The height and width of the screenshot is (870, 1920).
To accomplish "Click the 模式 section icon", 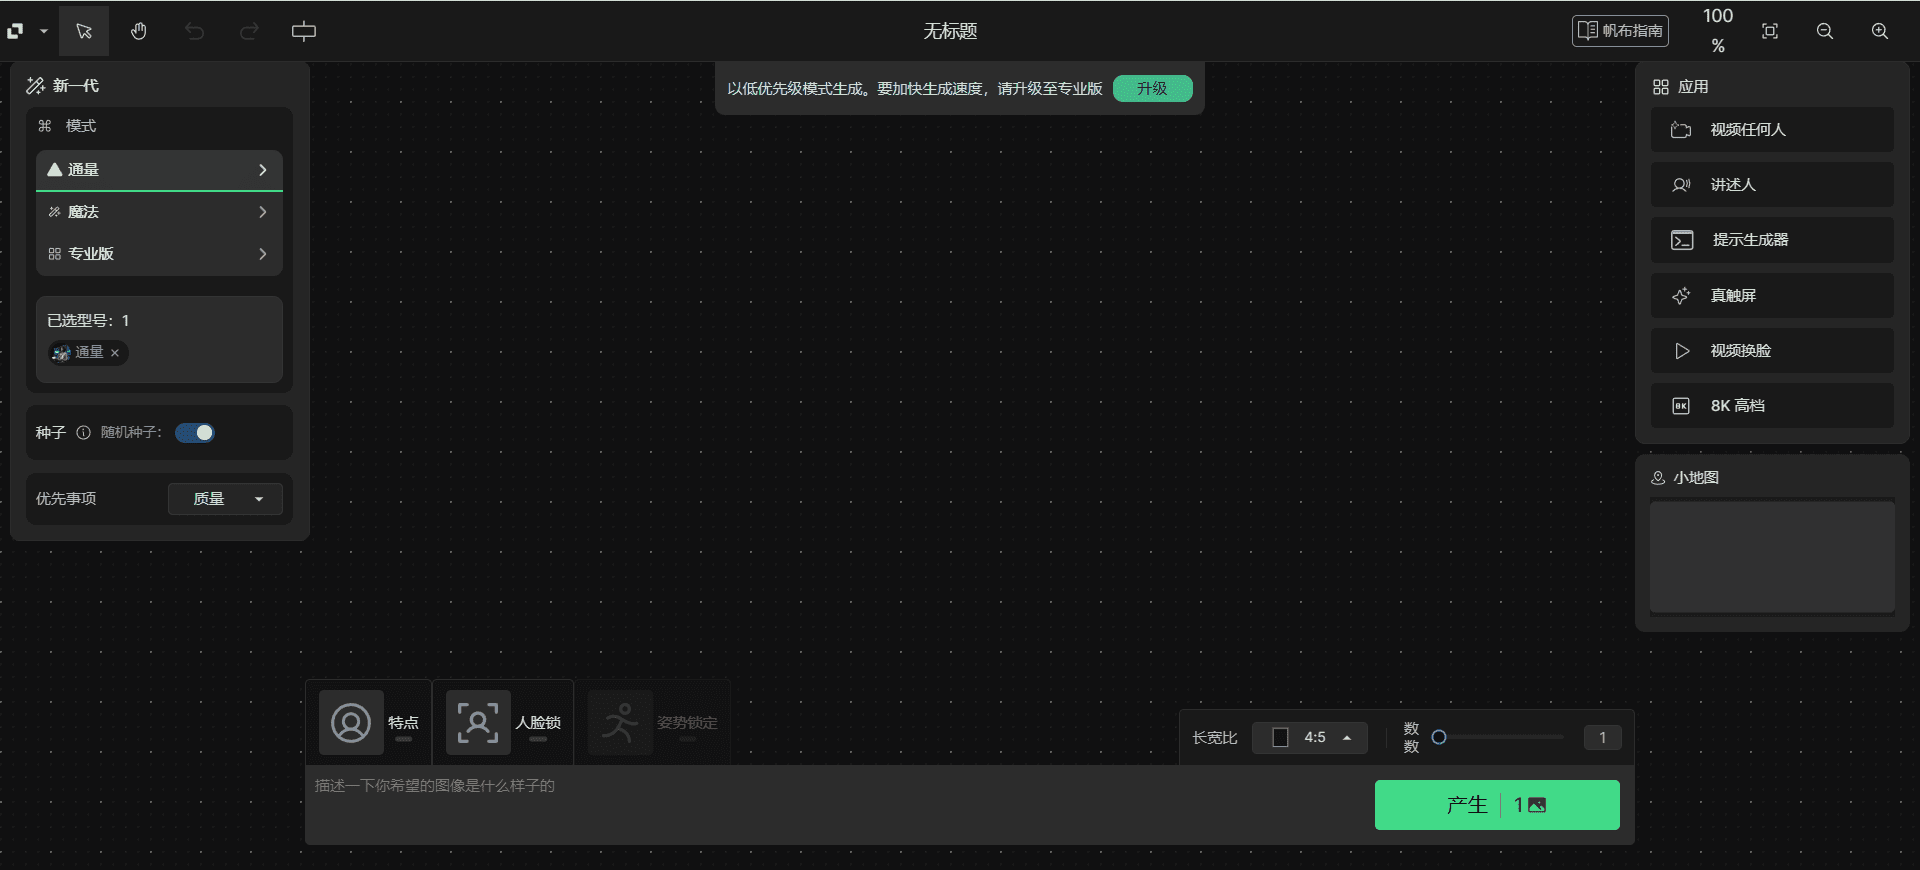I will pos(45,126).
